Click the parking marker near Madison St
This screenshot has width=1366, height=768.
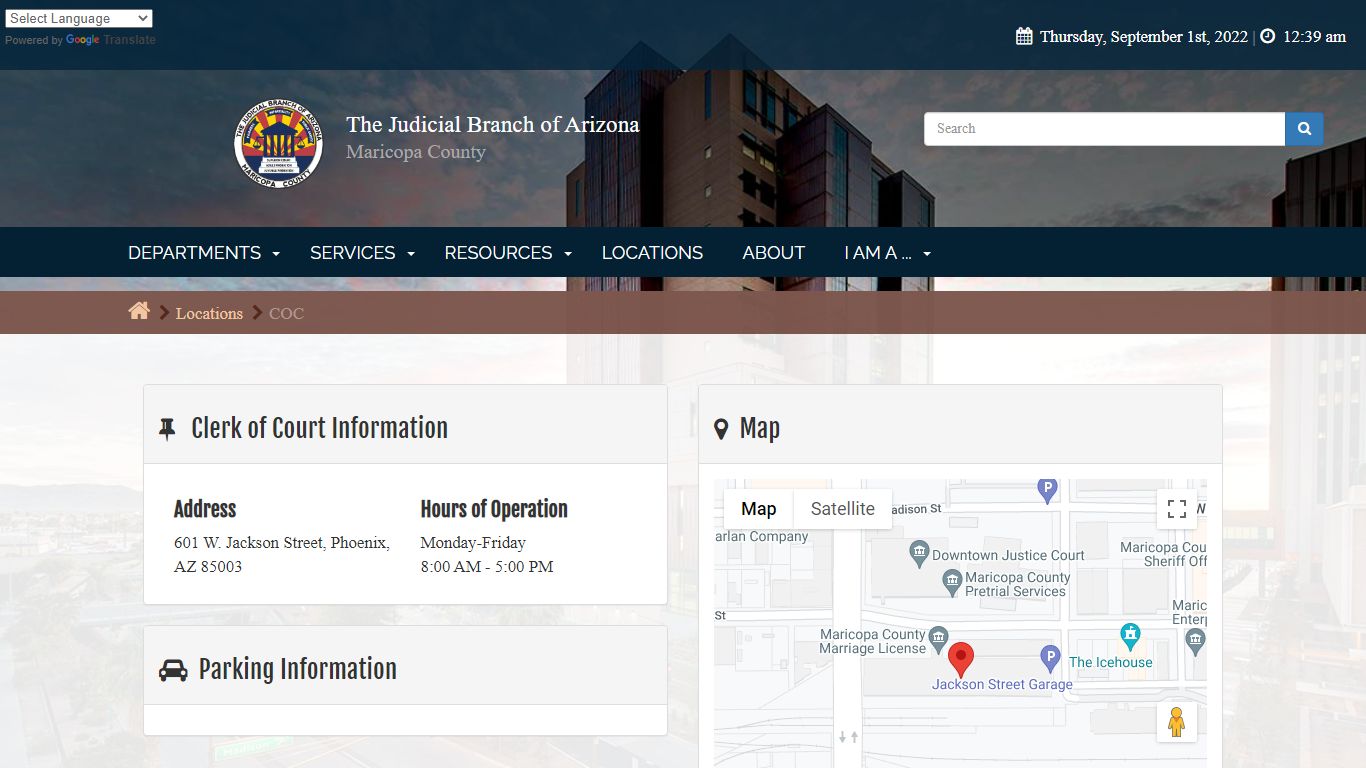tap(1047, 490)
